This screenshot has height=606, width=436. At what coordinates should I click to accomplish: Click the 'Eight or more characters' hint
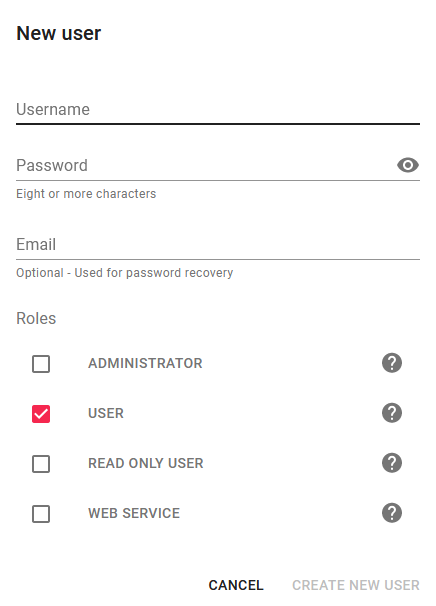tap(86, 194)
